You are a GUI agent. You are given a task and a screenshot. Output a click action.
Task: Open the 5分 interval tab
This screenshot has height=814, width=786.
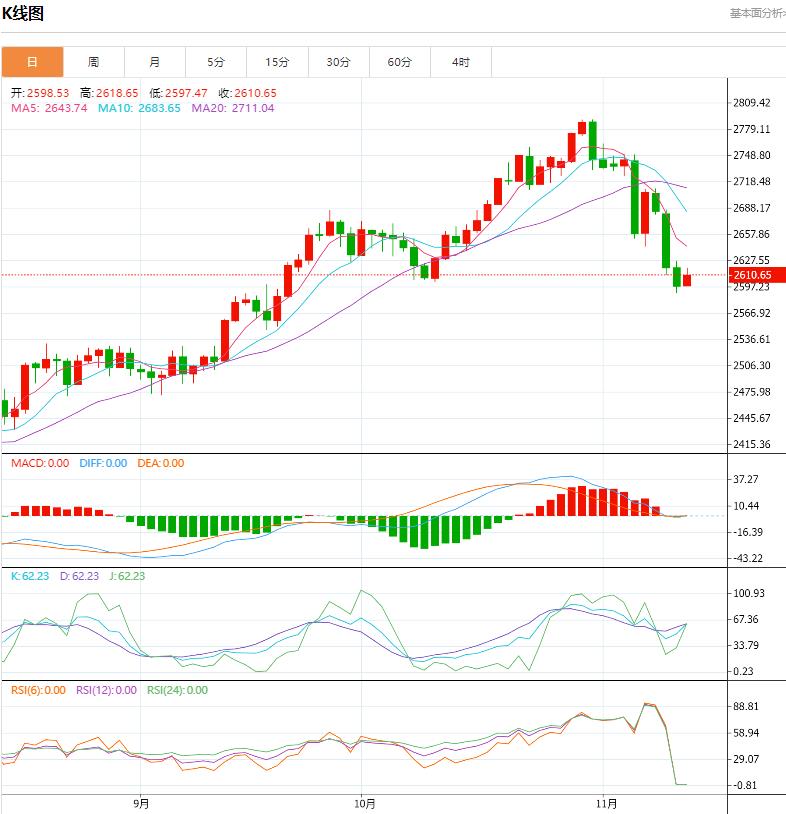(216, 62)
